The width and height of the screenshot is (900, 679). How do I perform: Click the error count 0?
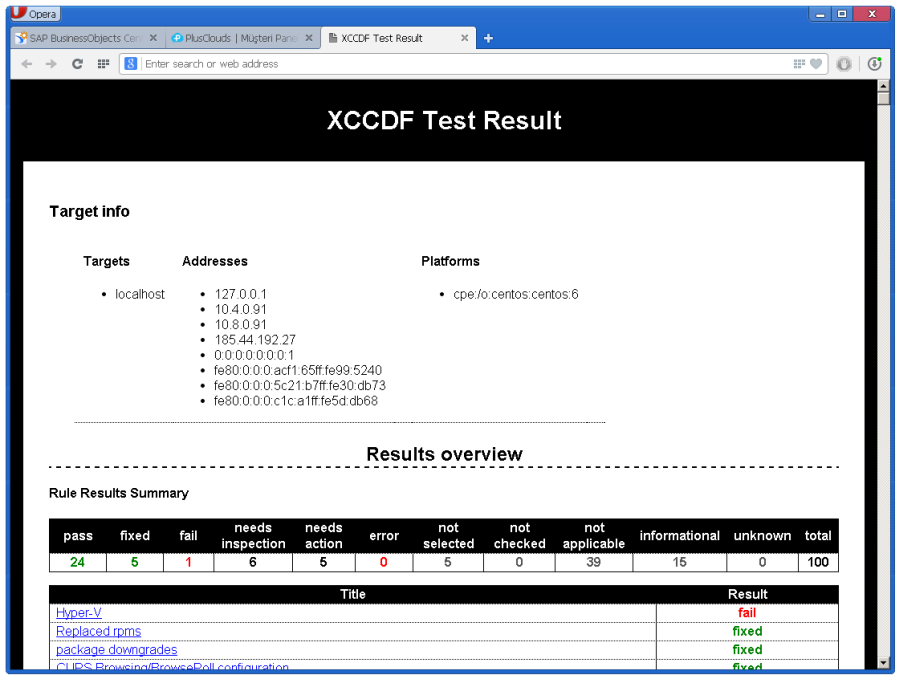tap(383, 562)
